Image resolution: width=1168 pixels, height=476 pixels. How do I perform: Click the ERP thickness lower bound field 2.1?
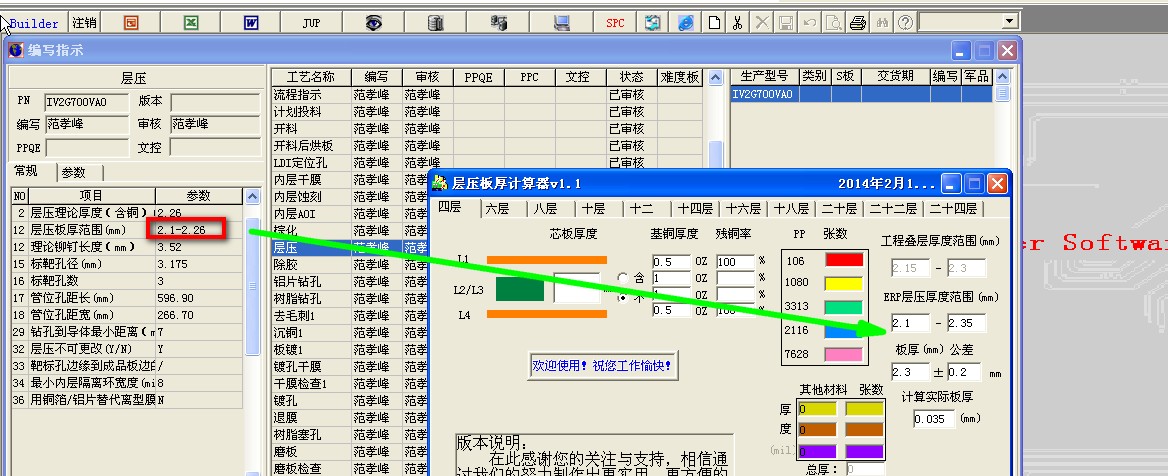(x=911, y=323)
